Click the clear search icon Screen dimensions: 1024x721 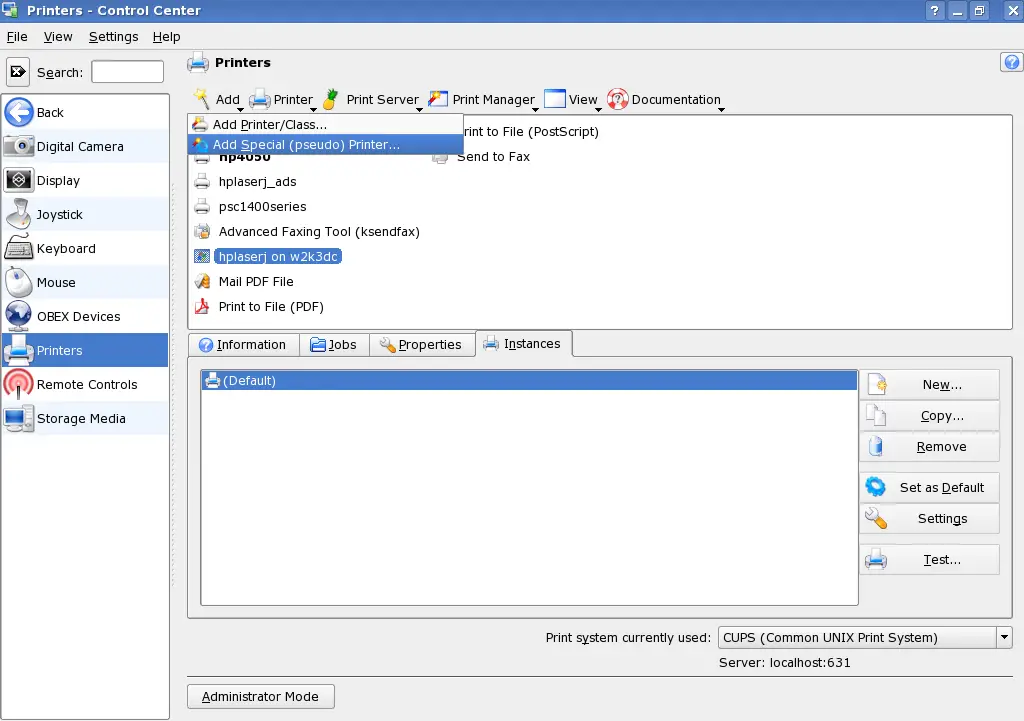(x=18, y=72)
